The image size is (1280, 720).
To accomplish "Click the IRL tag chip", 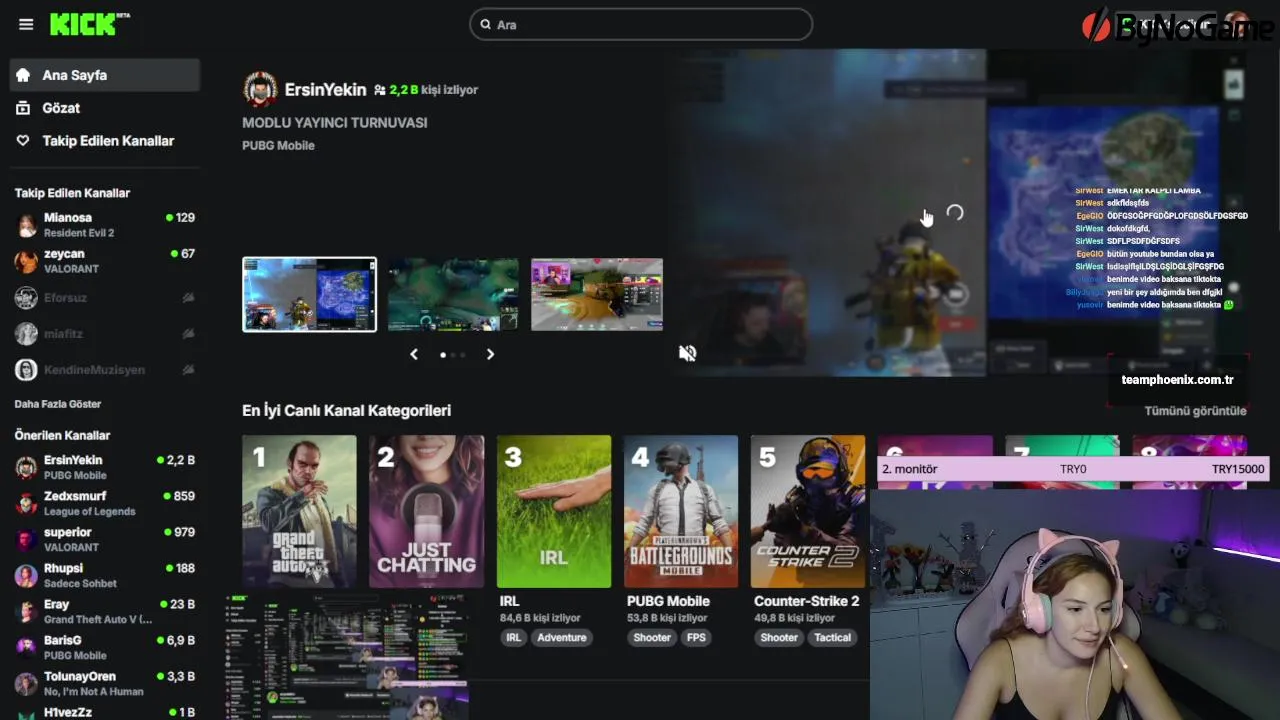I will click(513, 637).
